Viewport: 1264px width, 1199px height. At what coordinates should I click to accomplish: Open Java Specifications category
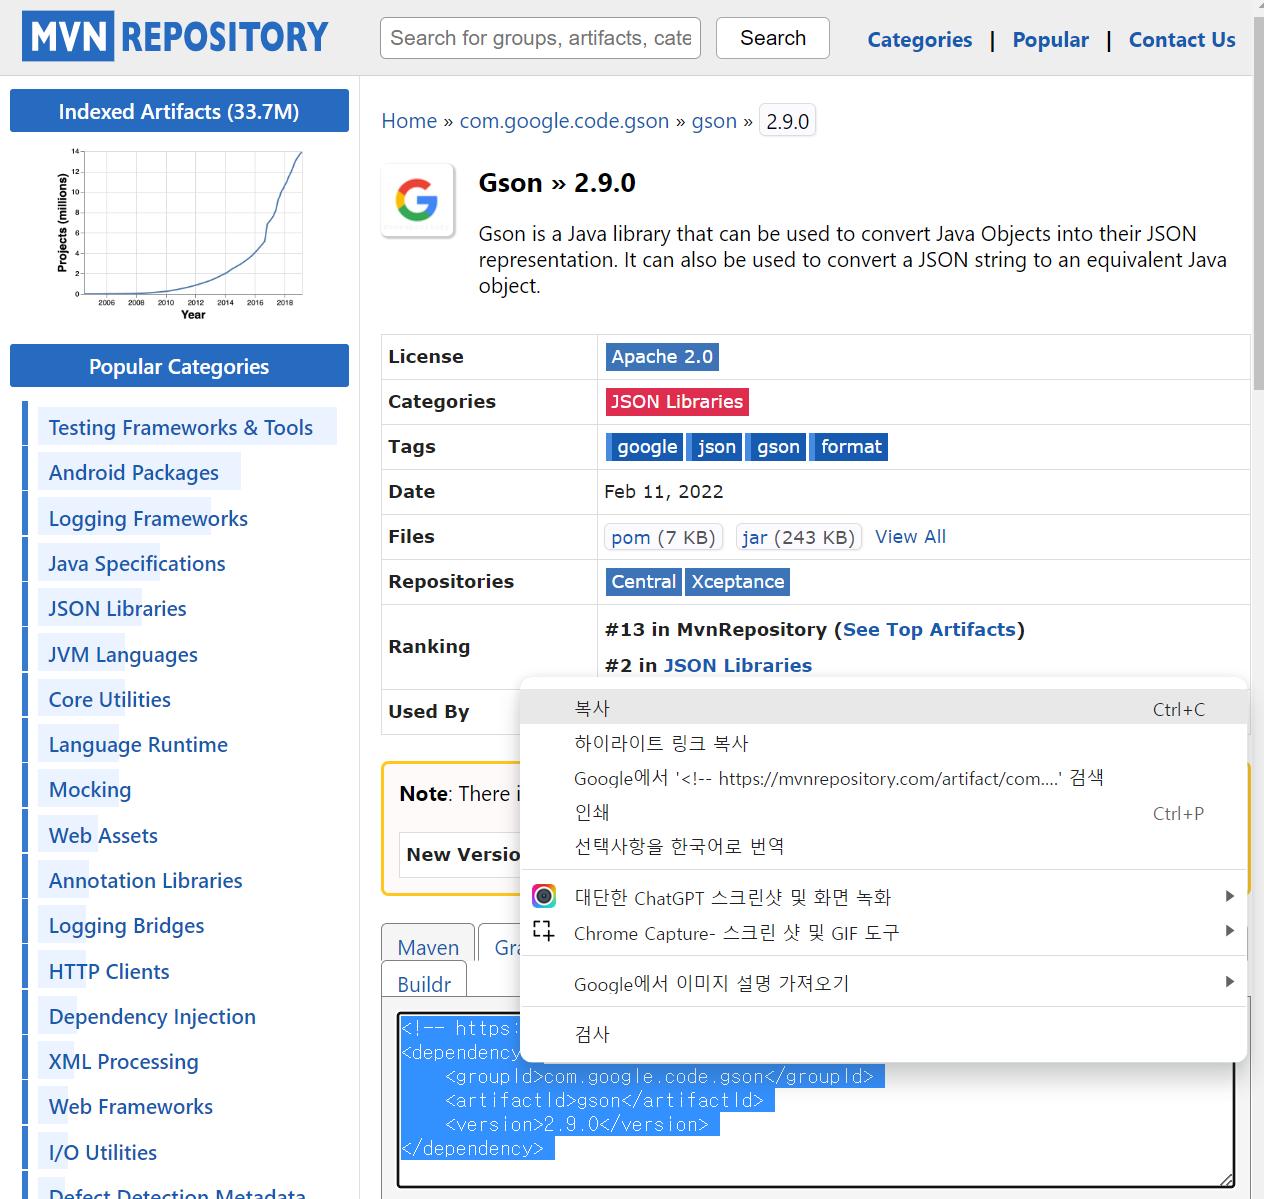(x=137, y=564)
